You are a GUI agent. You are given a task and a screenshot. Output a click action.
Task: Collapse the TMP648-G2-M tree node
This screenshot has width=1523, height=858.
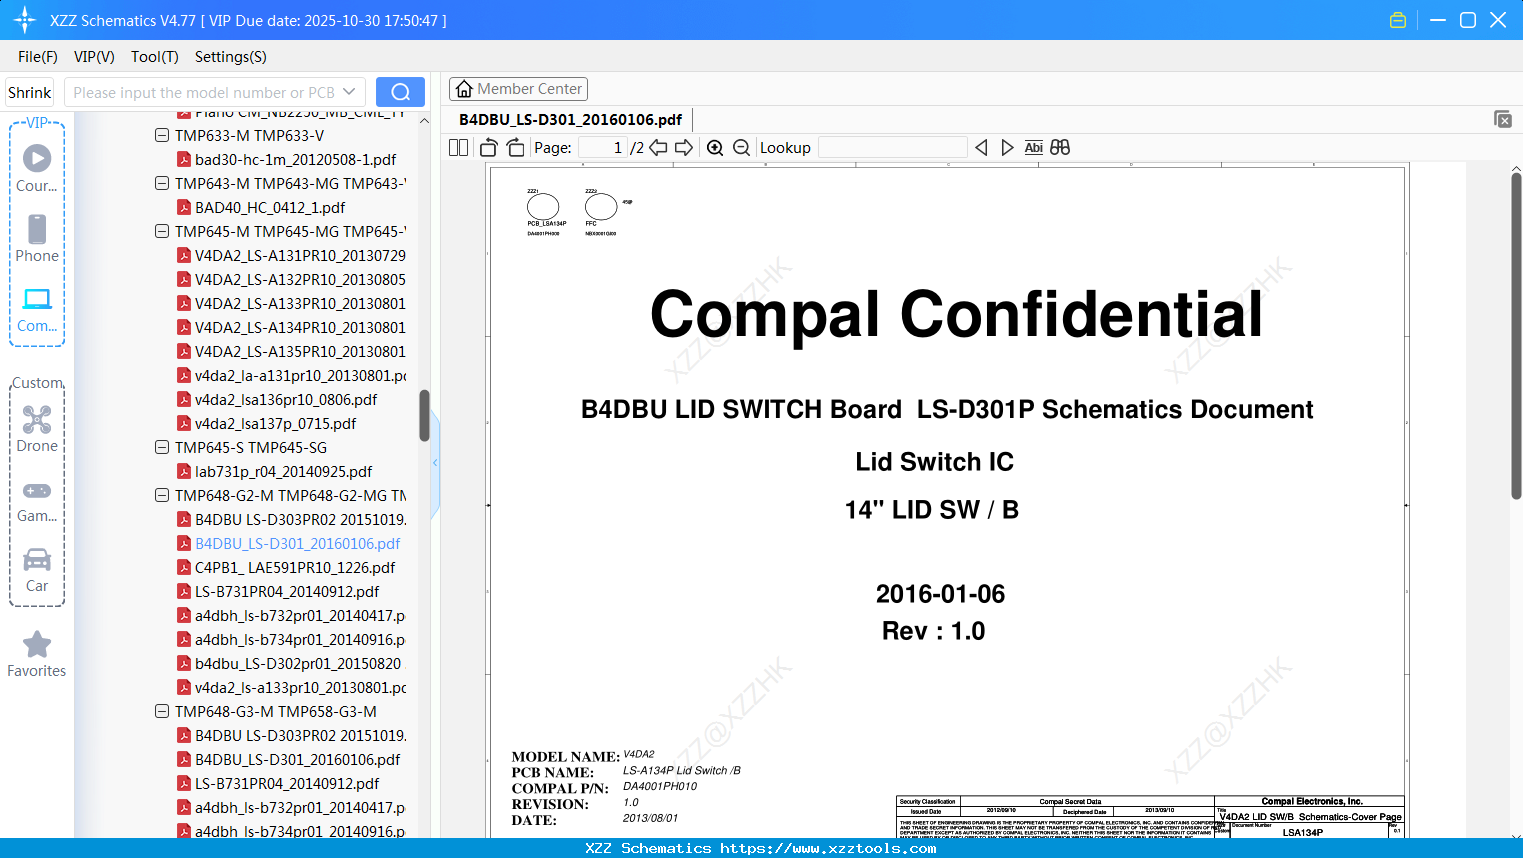coord(162,495)
